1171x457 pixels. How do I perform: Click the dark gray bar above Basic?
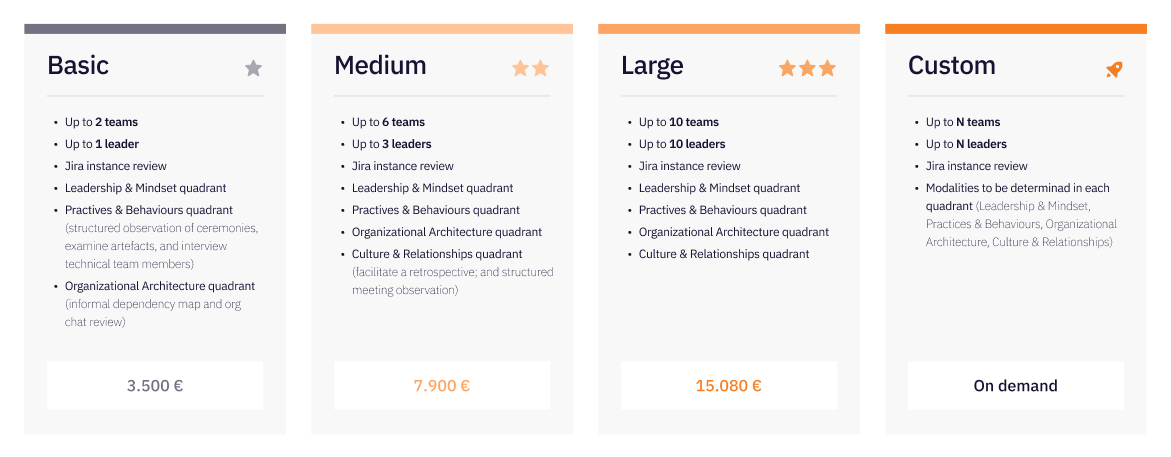click(x=155, y=28)
